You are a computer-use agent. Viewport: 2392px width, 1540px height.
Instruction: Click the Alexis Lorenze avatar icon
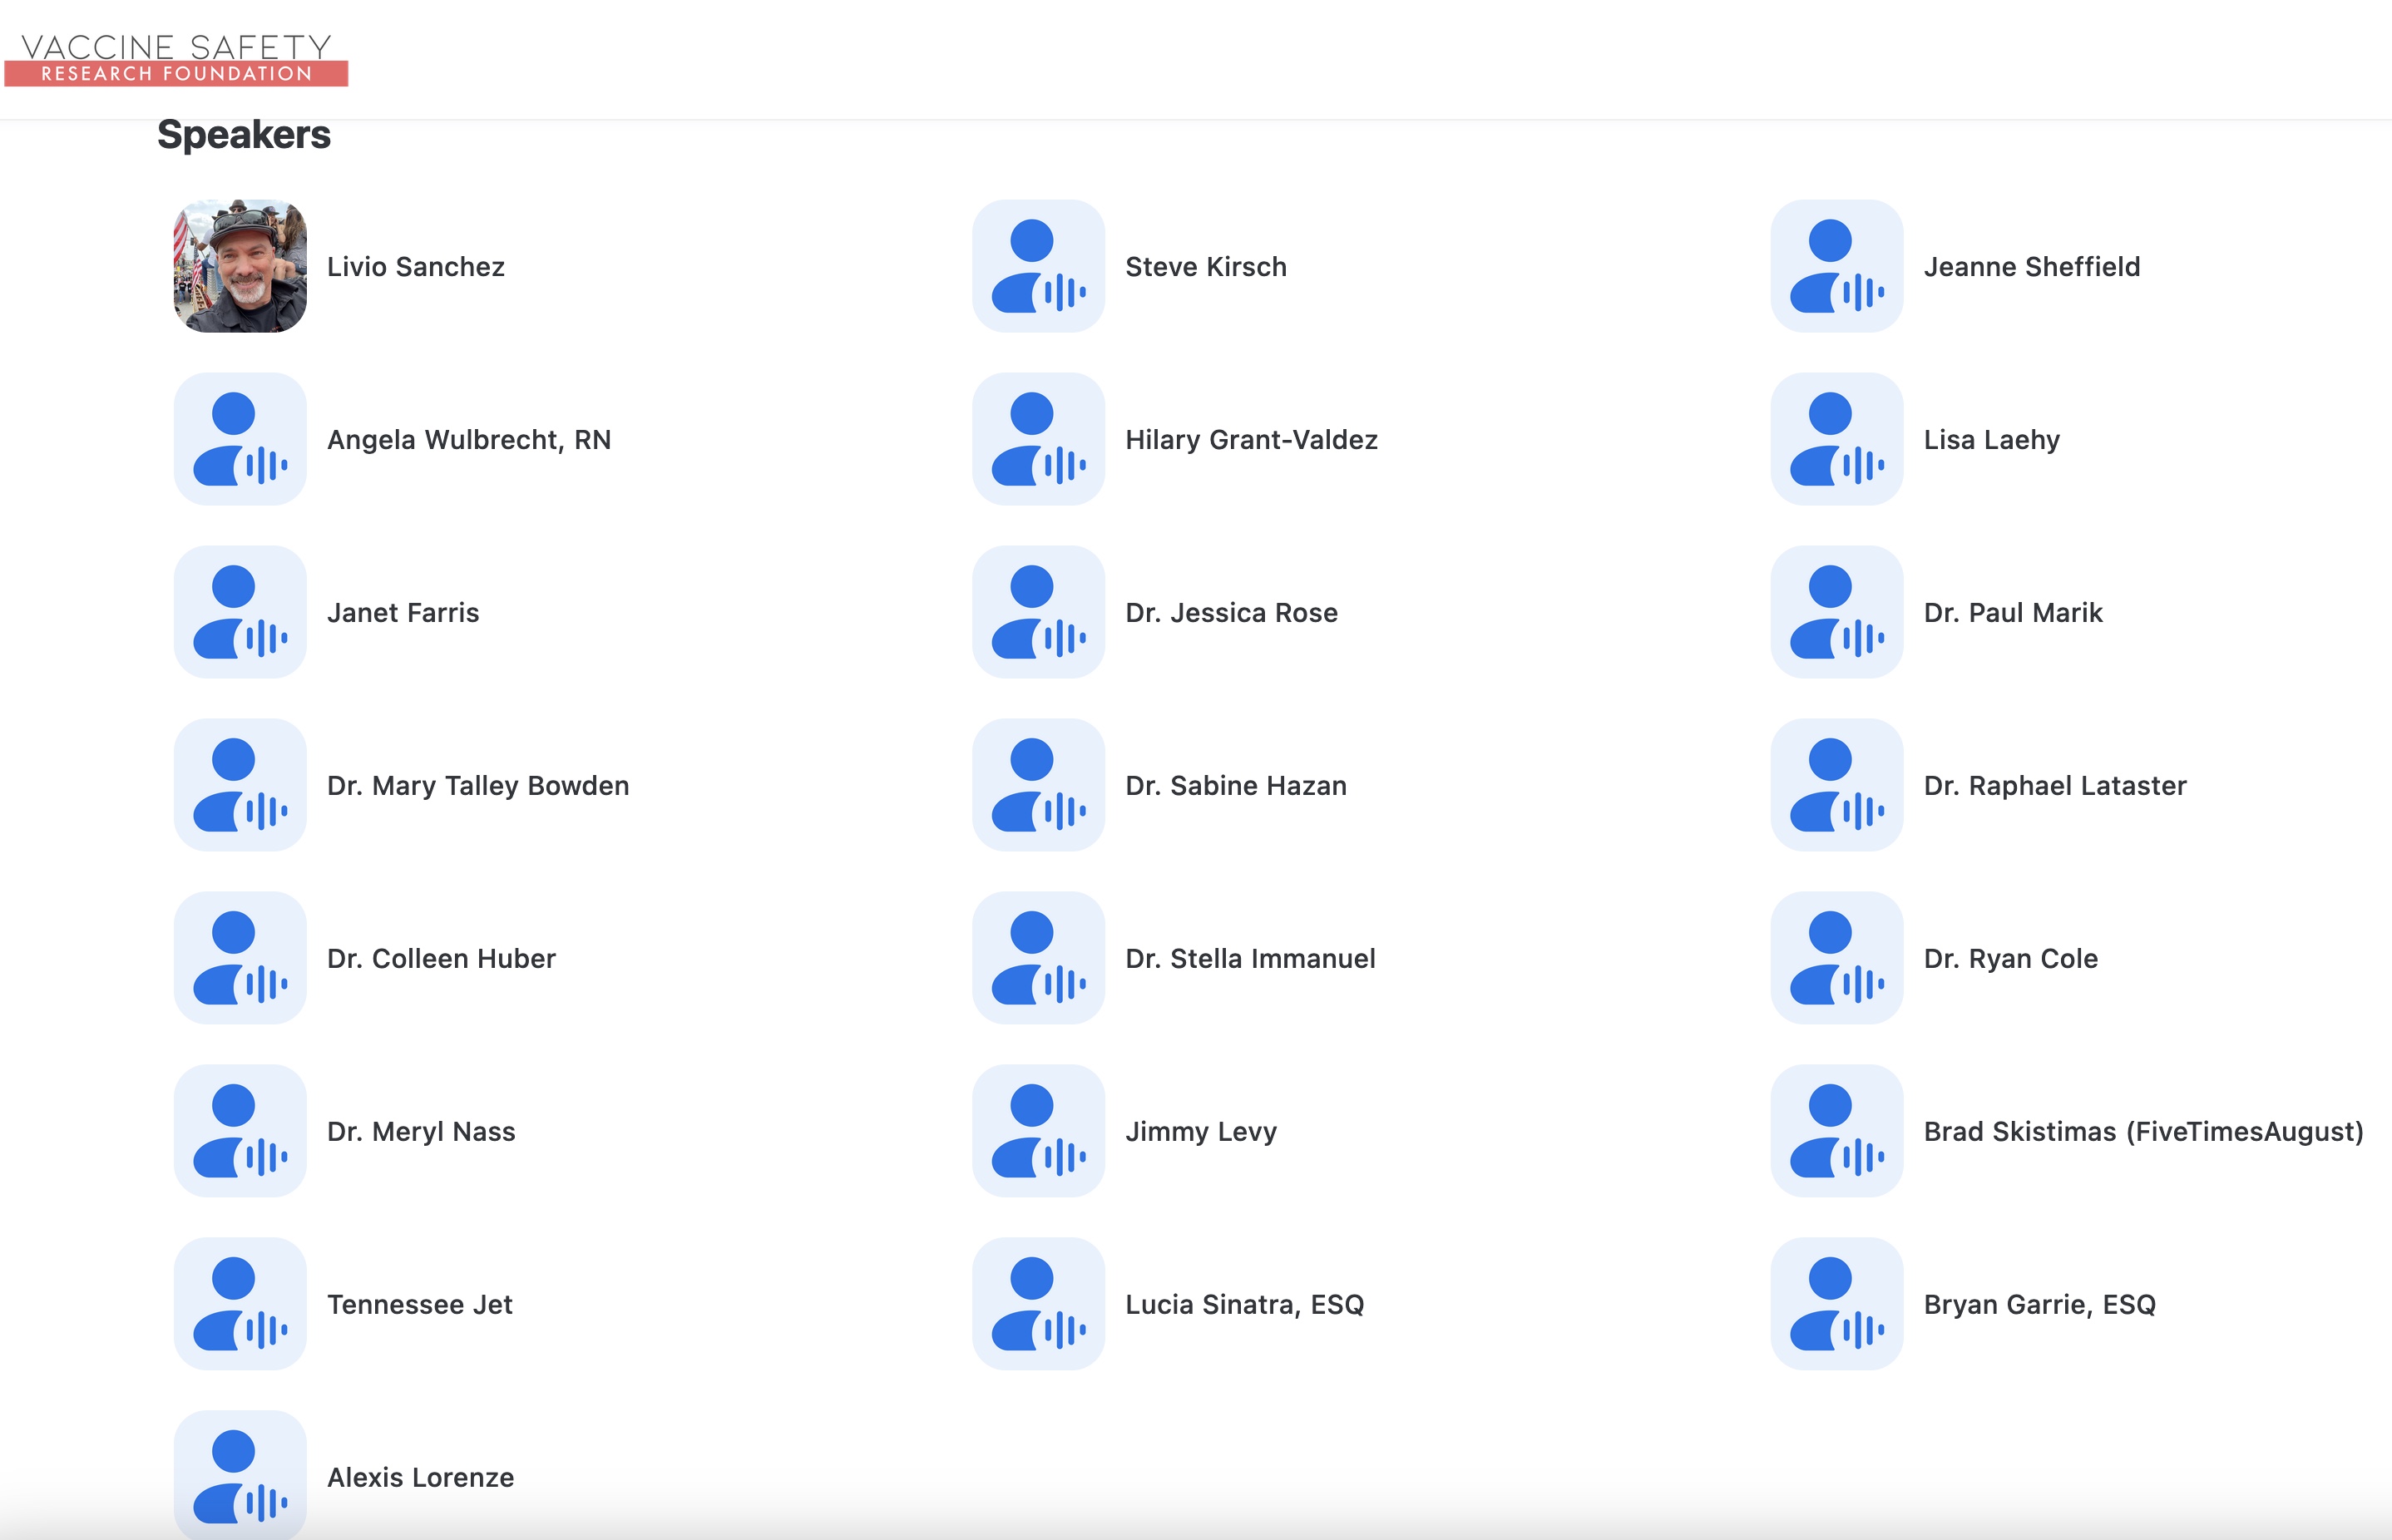240,1475
